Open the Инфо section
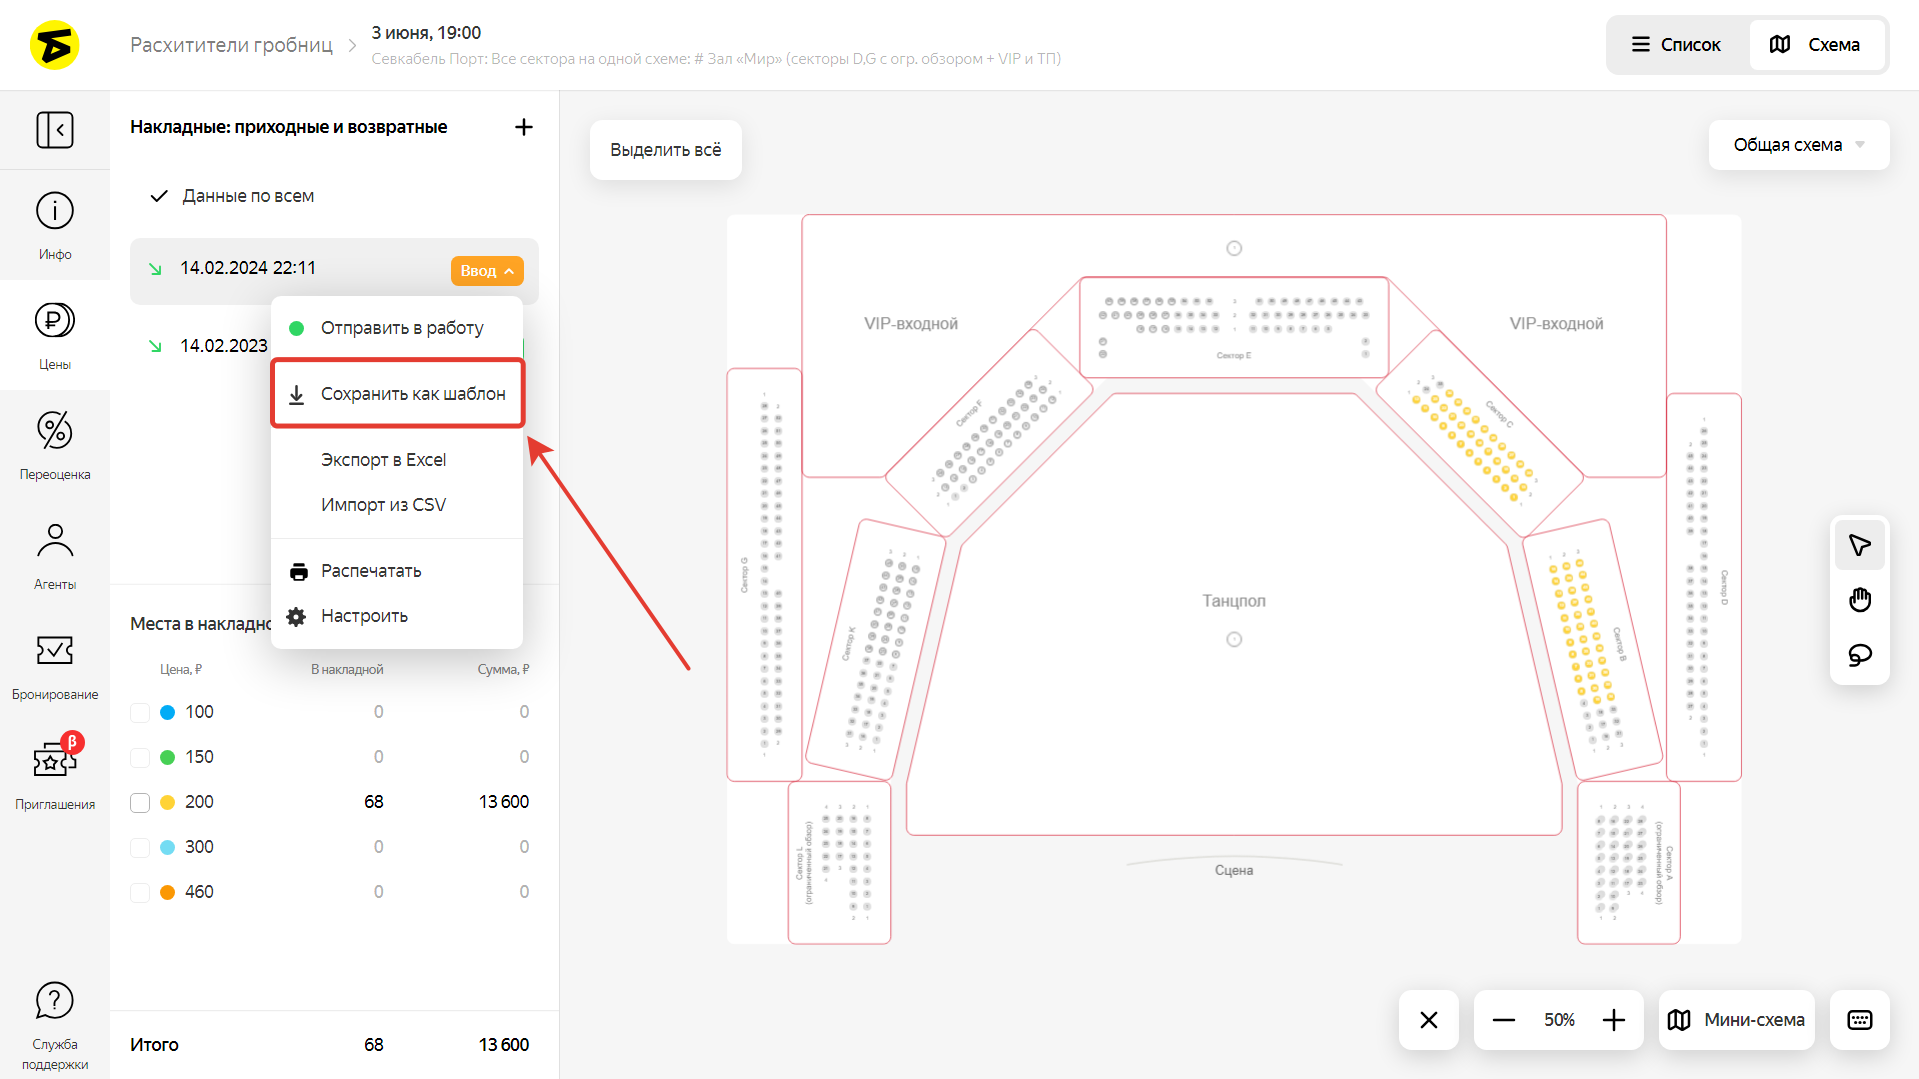The image size is (1919, 1079). point(55,225)
